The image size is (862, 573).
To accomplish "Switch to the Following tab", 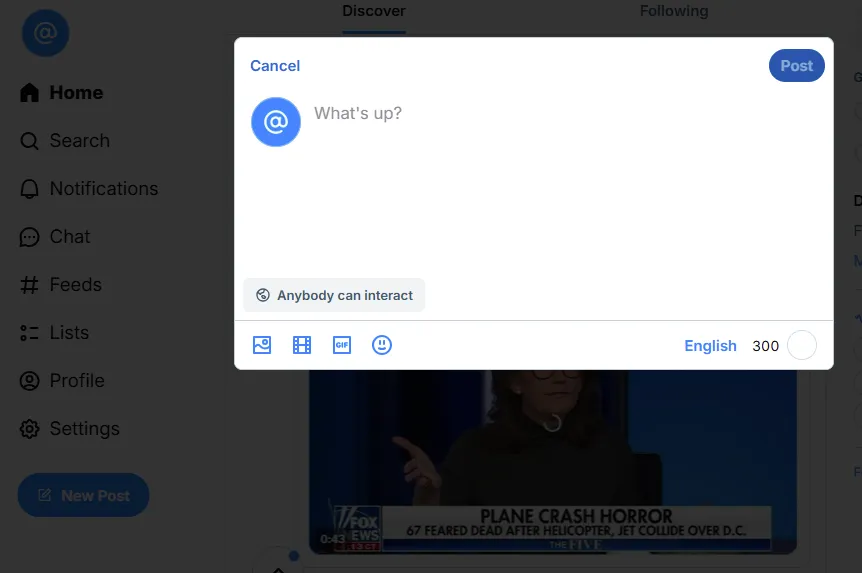I will (673, 11).
